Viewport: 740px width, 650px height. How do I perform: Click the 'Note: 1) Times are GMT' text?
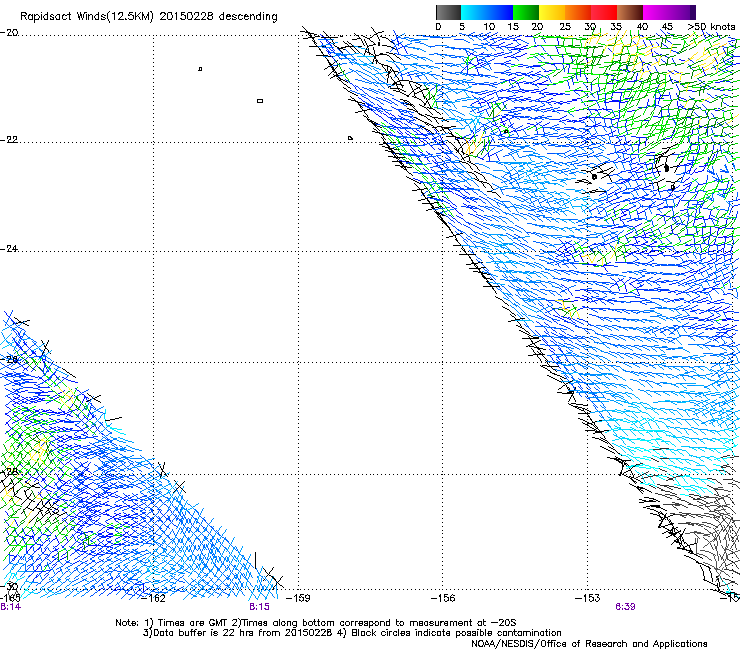pos(173,623)
